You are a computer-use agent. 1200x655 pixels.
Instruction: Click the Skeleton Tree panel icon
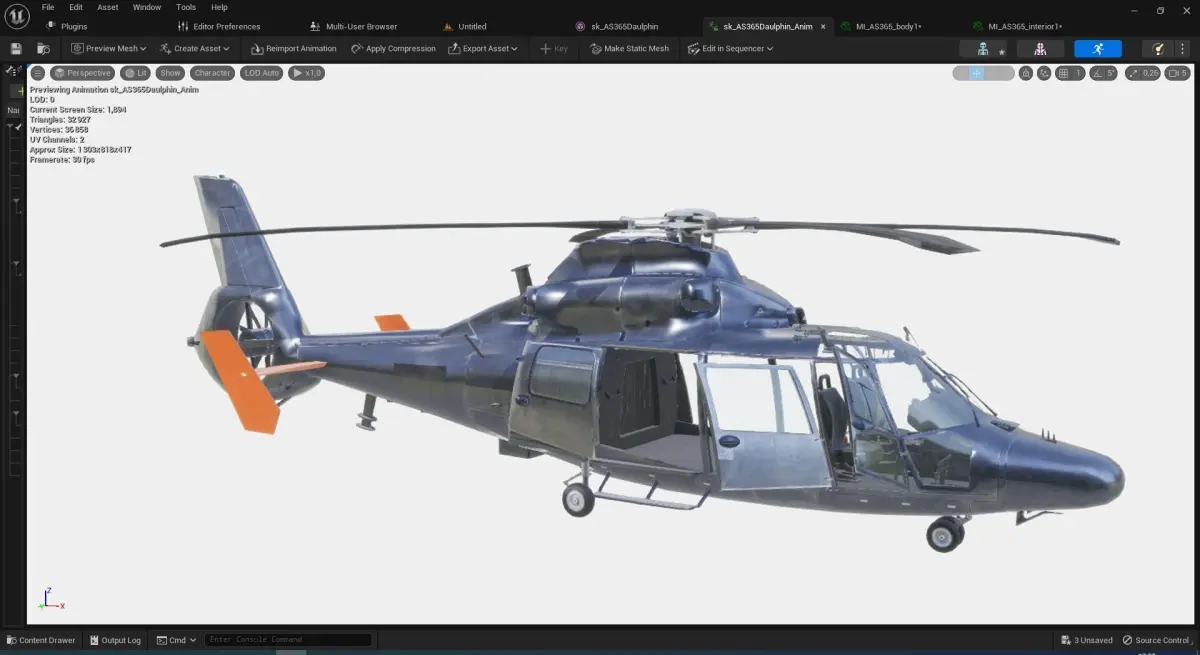click(13, 71)
